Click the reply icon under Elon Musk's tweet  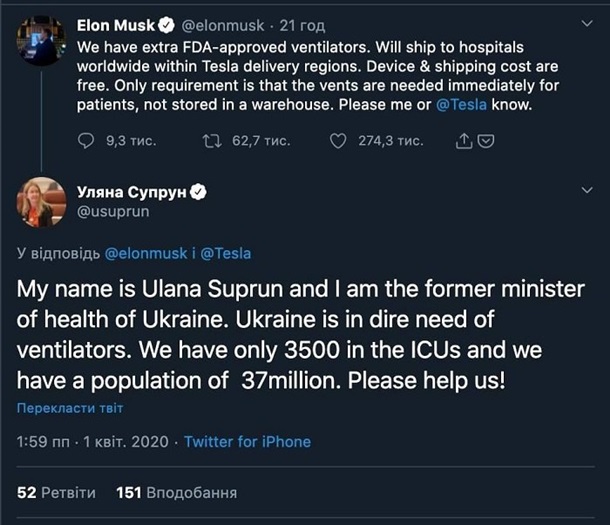(x=86, y=142)
